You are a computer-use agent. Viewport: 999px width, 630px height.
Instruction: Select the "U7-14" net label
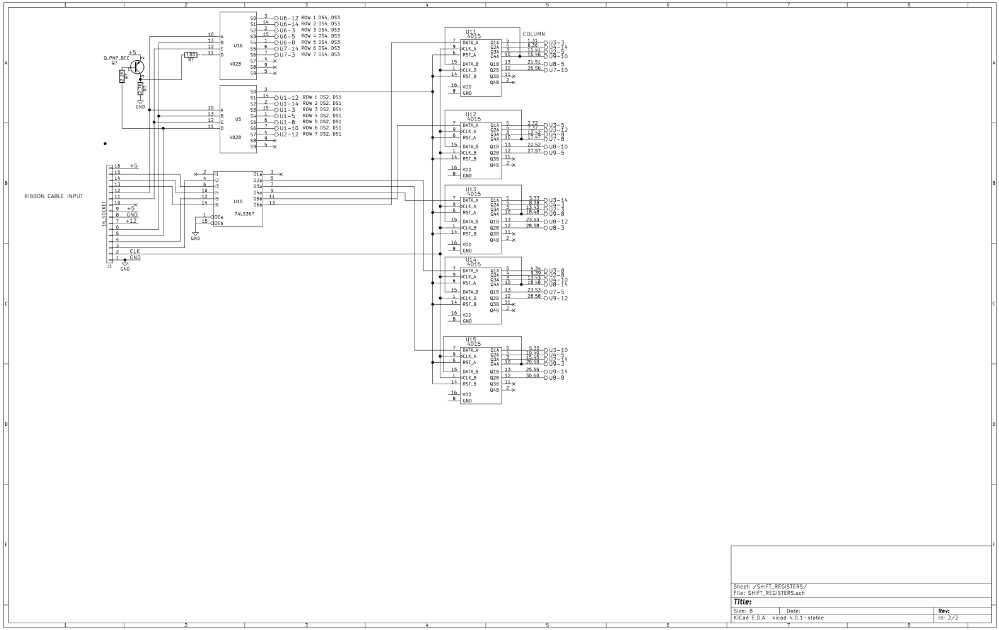pos(288,48)
